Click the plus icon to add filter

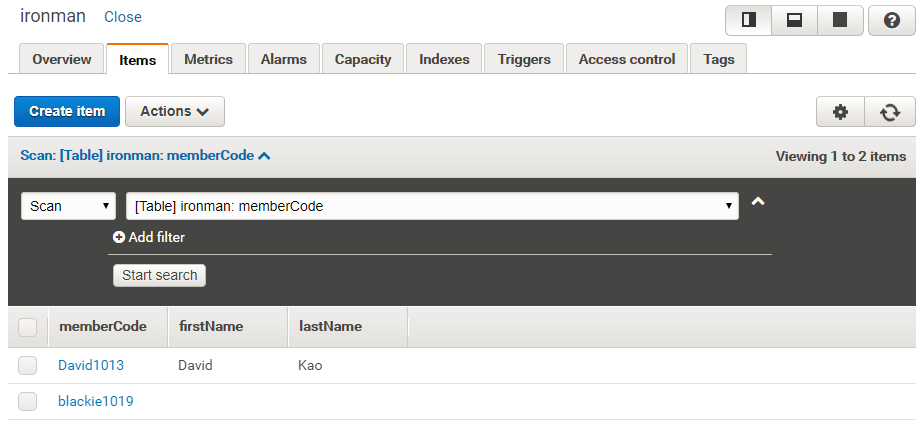pyautogui.click(x=119, y=238)
